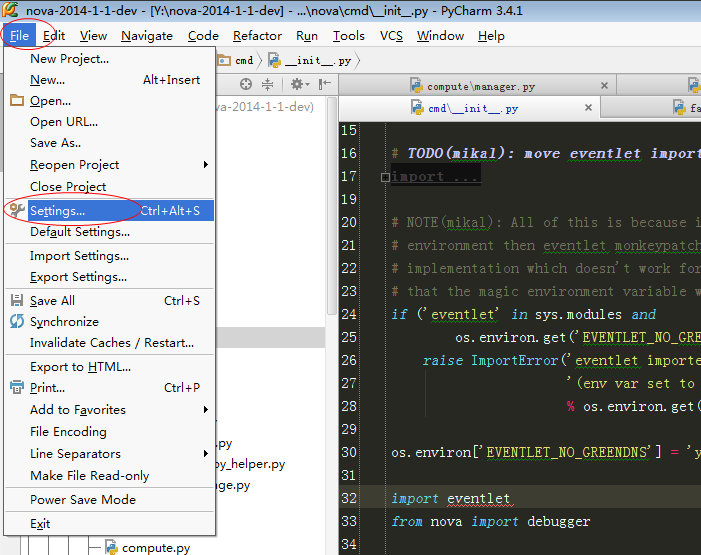Choose File Encoding menu item
This screenshot has width=701, height=555.
(110, 432)
